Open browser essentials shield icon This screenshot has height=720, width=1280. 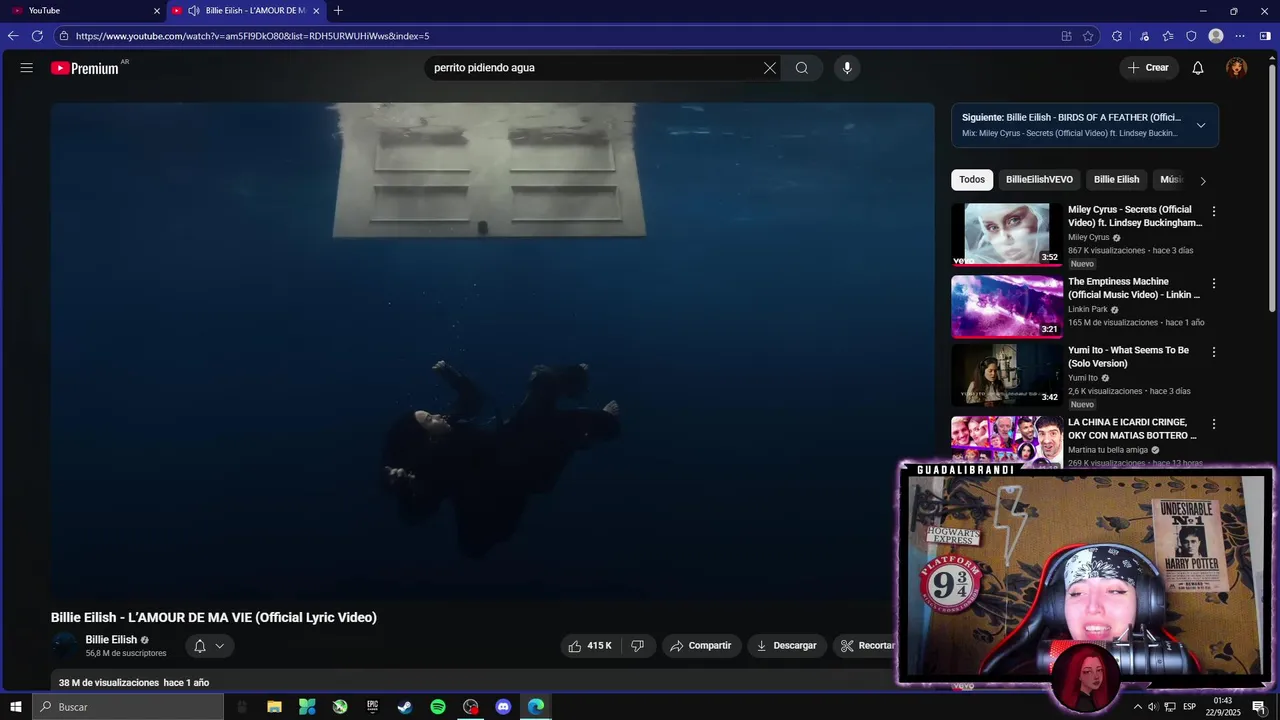[x=1191, y=36]
